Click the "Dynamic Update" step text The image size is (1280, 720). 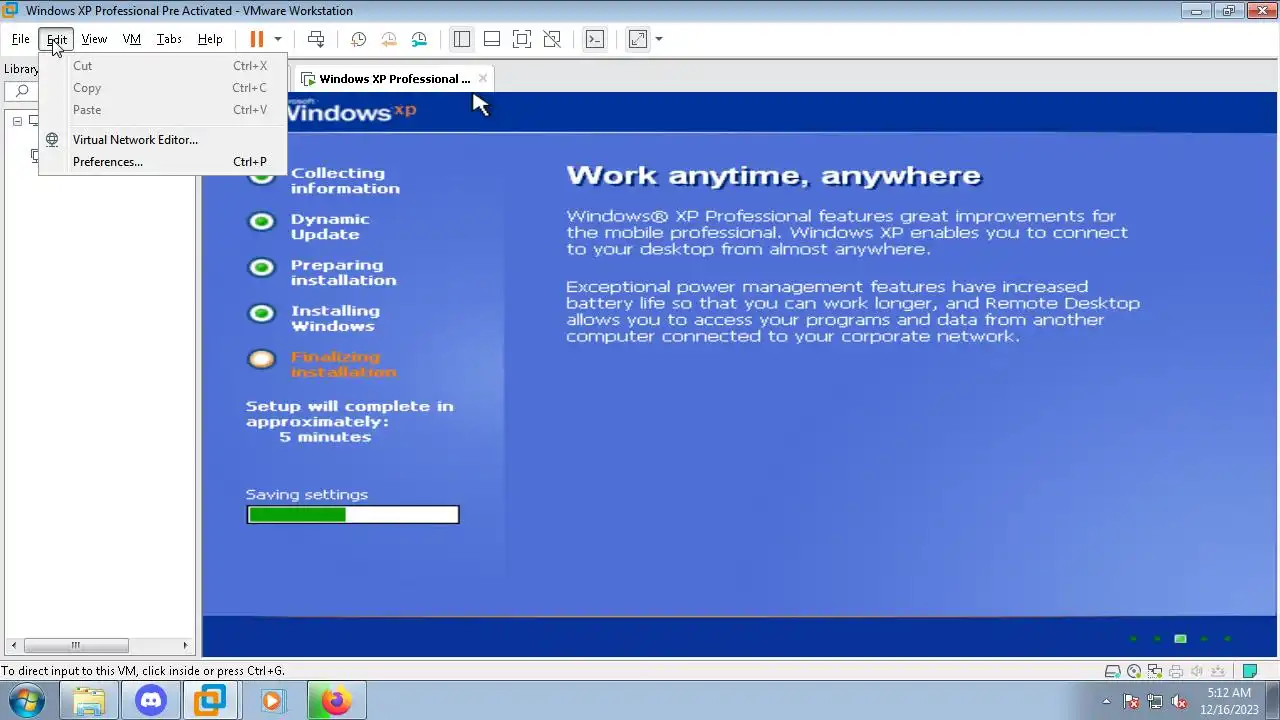(x=330, y=226)
